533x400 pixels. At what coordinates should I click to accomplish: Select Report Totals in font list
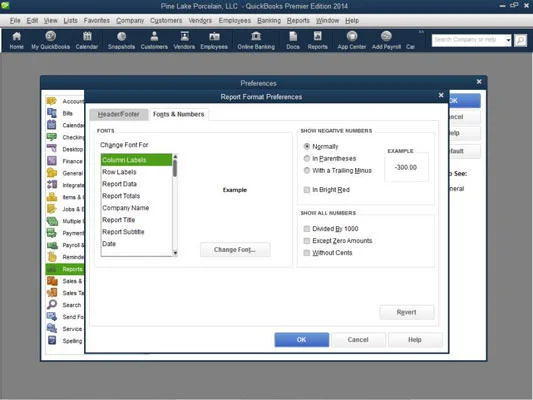pyautogui.click(x=137, y=196)
